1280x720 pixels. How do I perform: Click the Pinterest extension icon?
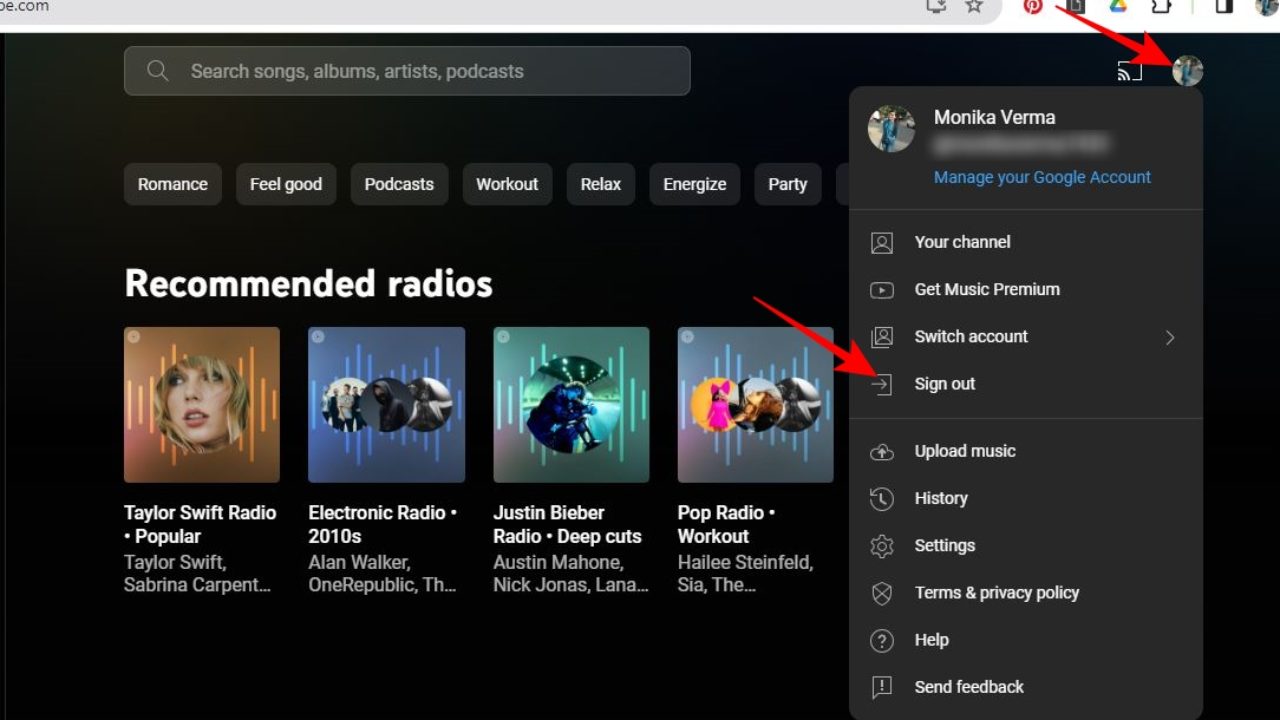[x=1032, y=6]
